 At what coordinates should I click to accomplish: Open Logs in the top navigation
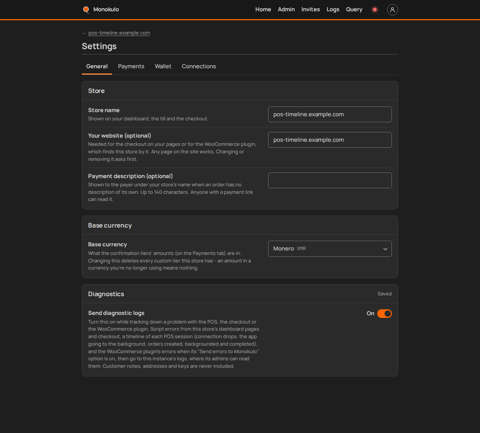tap(333, 10)
